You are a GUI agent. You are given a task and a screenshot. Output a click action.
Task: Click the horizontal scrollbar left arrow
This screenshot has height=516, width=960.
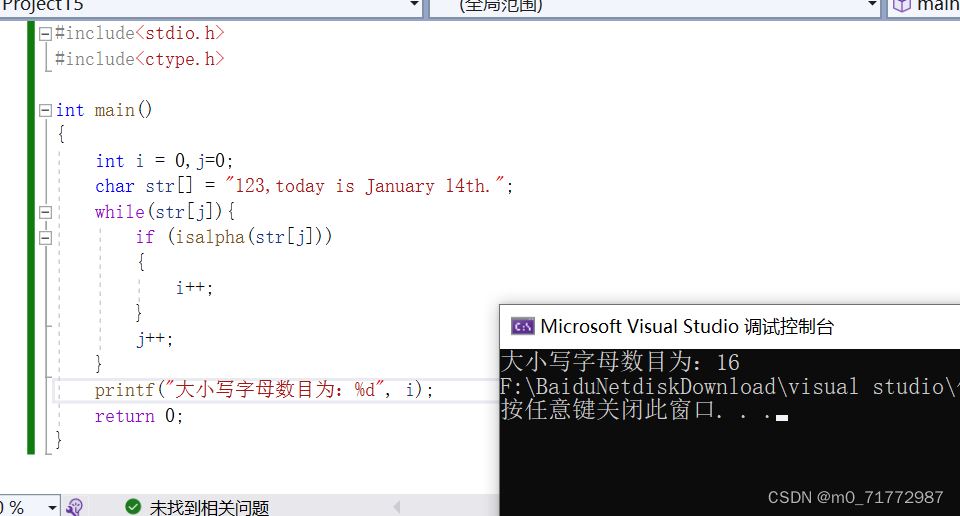coord(397,507)
